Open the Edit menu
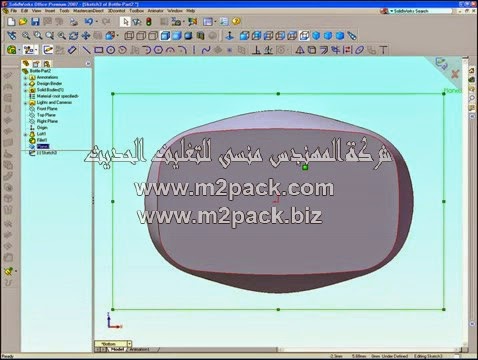The height and width of the screenshot is (360, 478). pyautogui.click(x=24, y=11)
